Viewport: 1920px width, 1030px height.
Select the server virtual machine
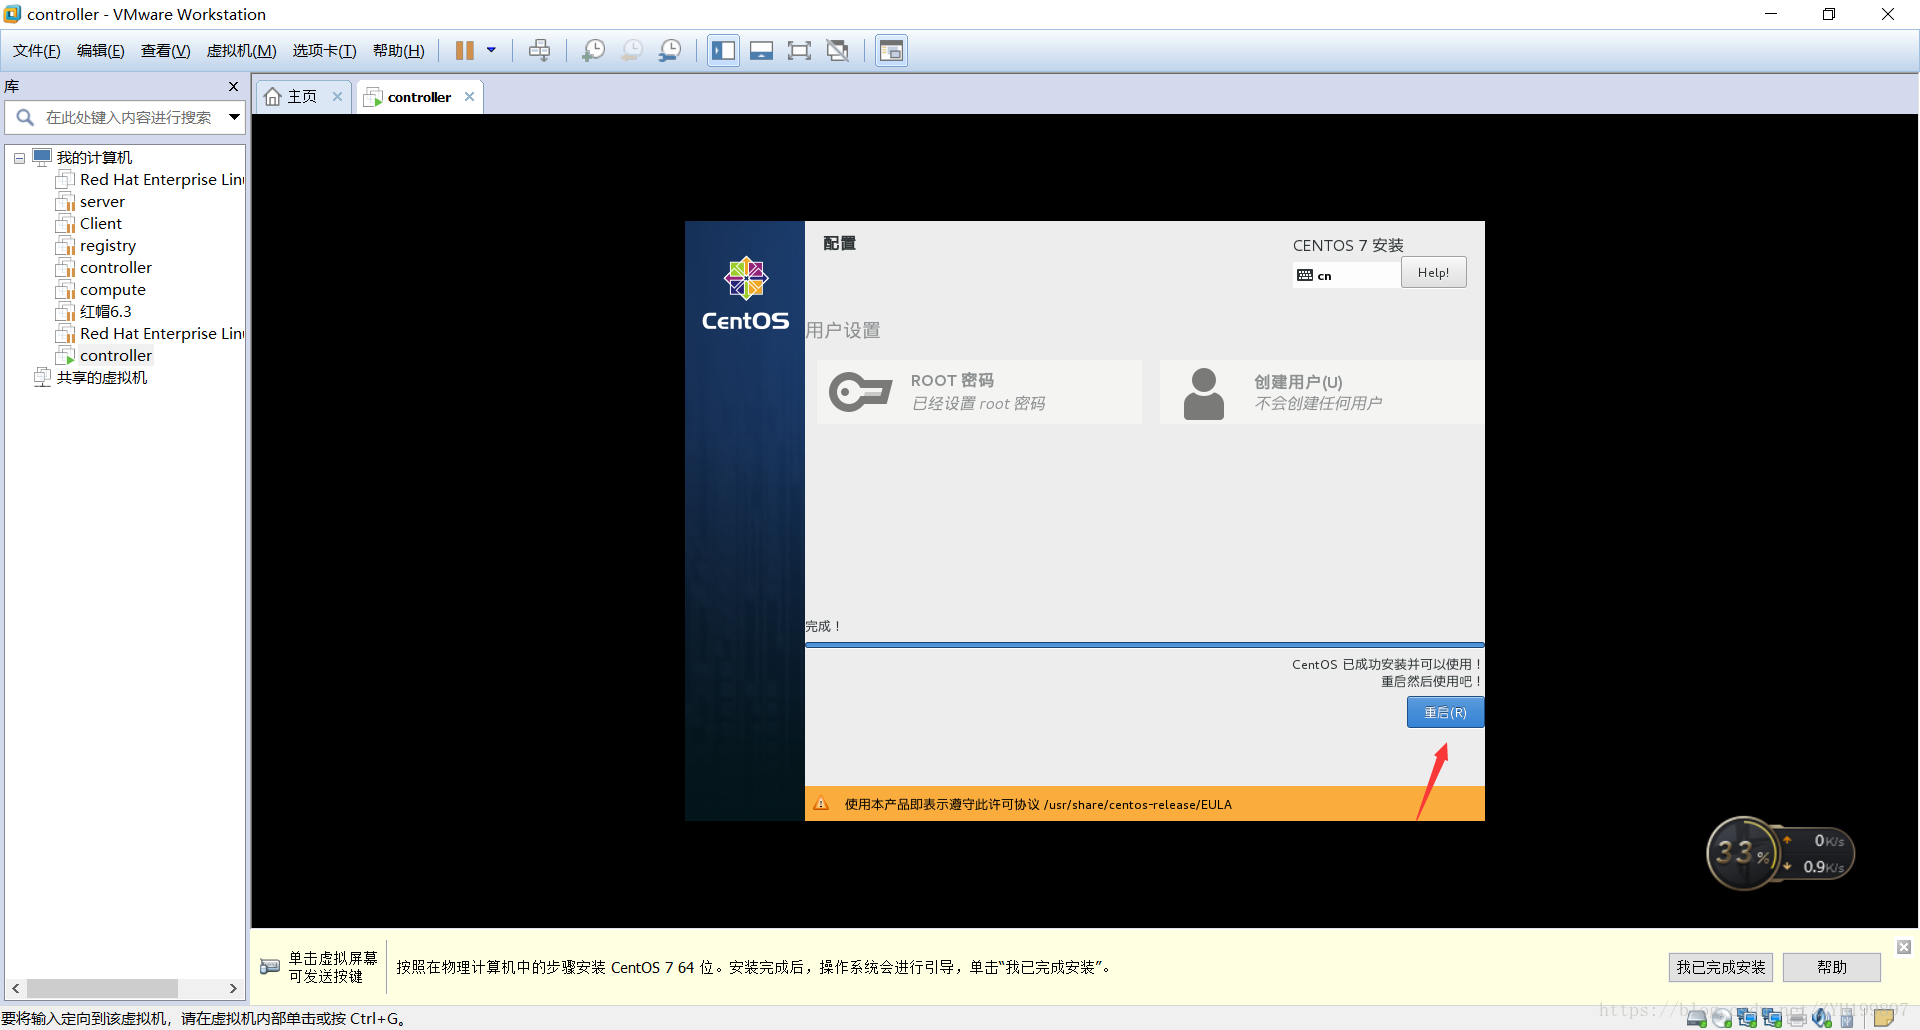click(x=90, y=202)
